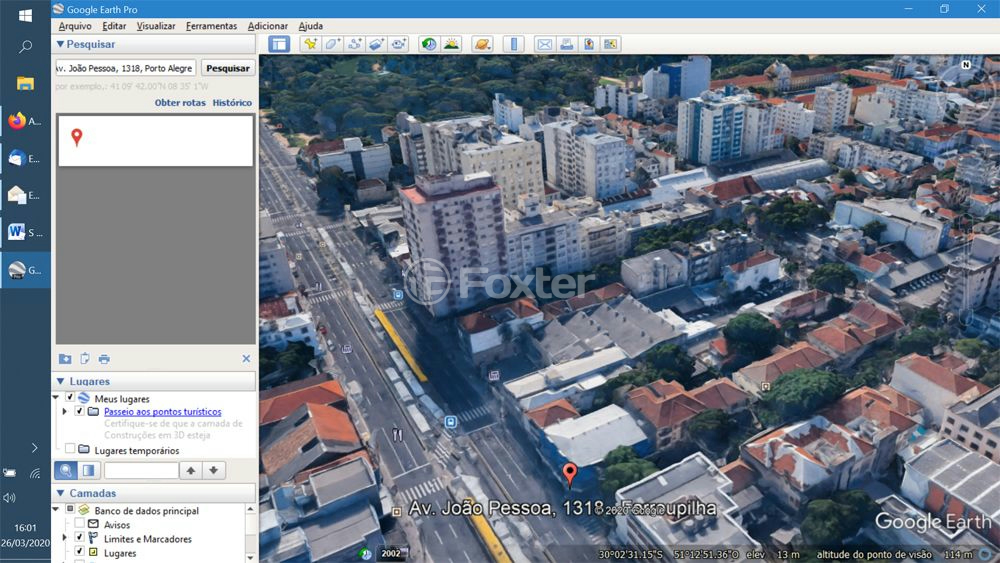The image size is (1000, 563).
Task: Toggle the Banco de dados principal checkbox
Action: 70,509
